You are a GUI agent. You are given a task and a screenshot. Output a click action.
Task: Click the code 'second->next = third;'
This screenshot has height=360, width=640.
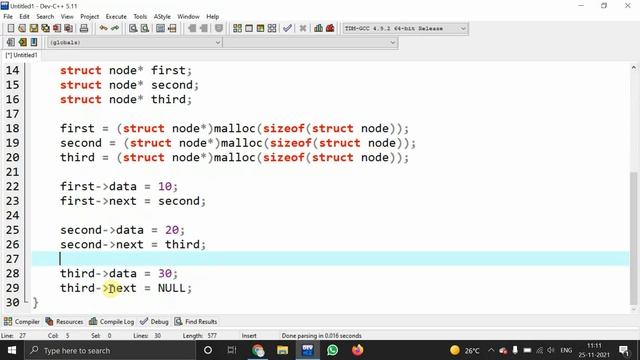click(133, 244)
